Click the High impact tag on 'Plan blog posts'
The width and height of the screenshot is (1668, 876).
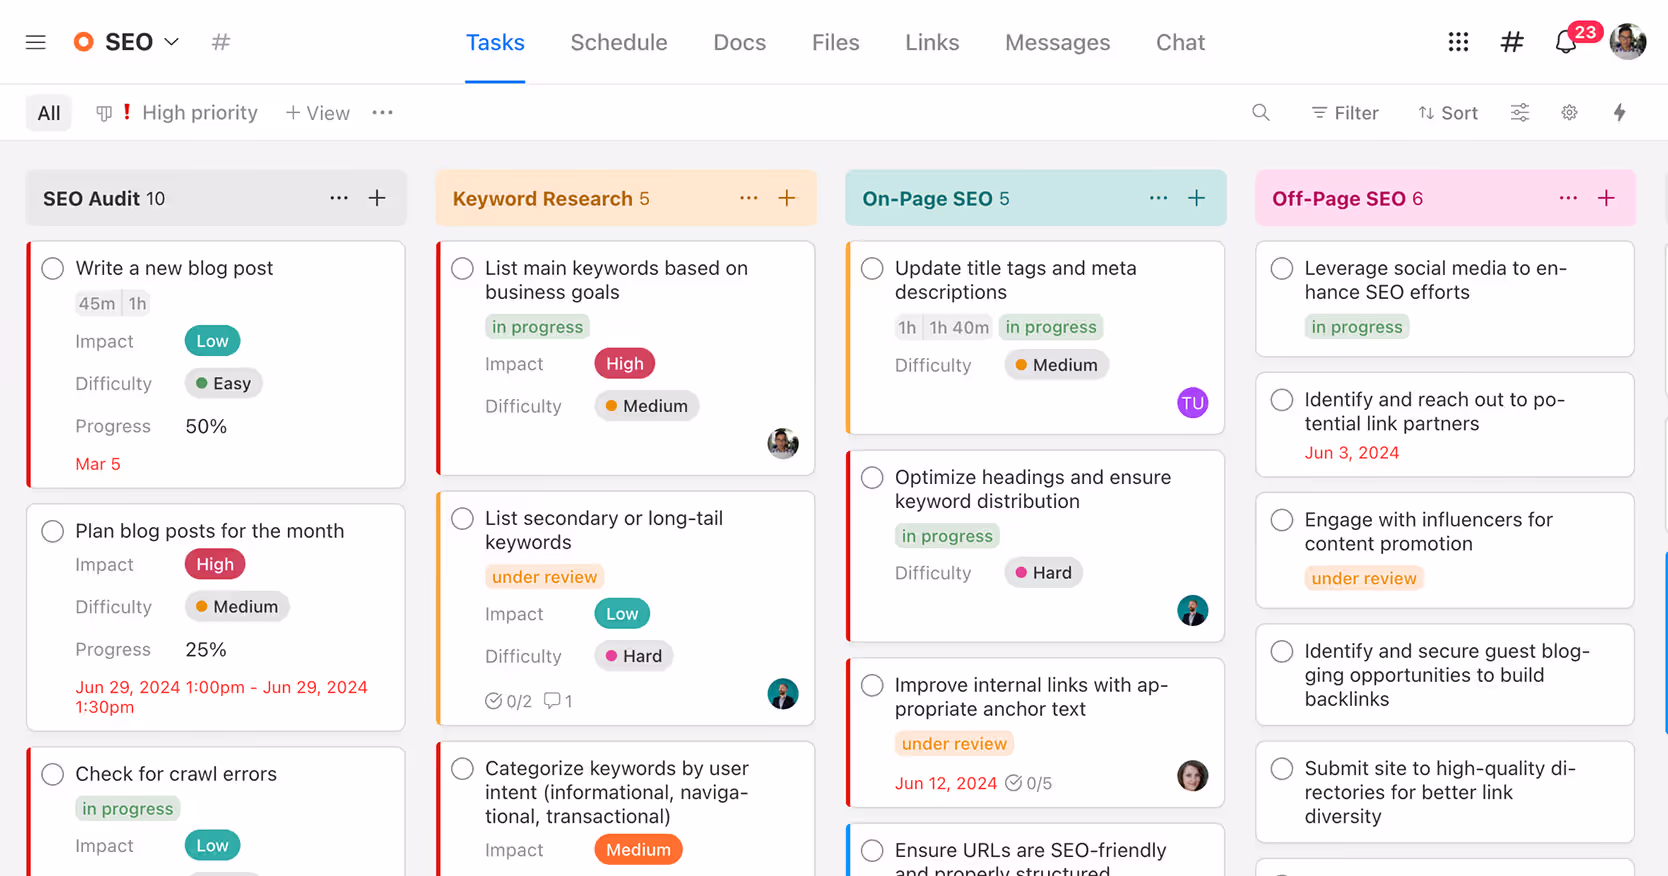214,565
